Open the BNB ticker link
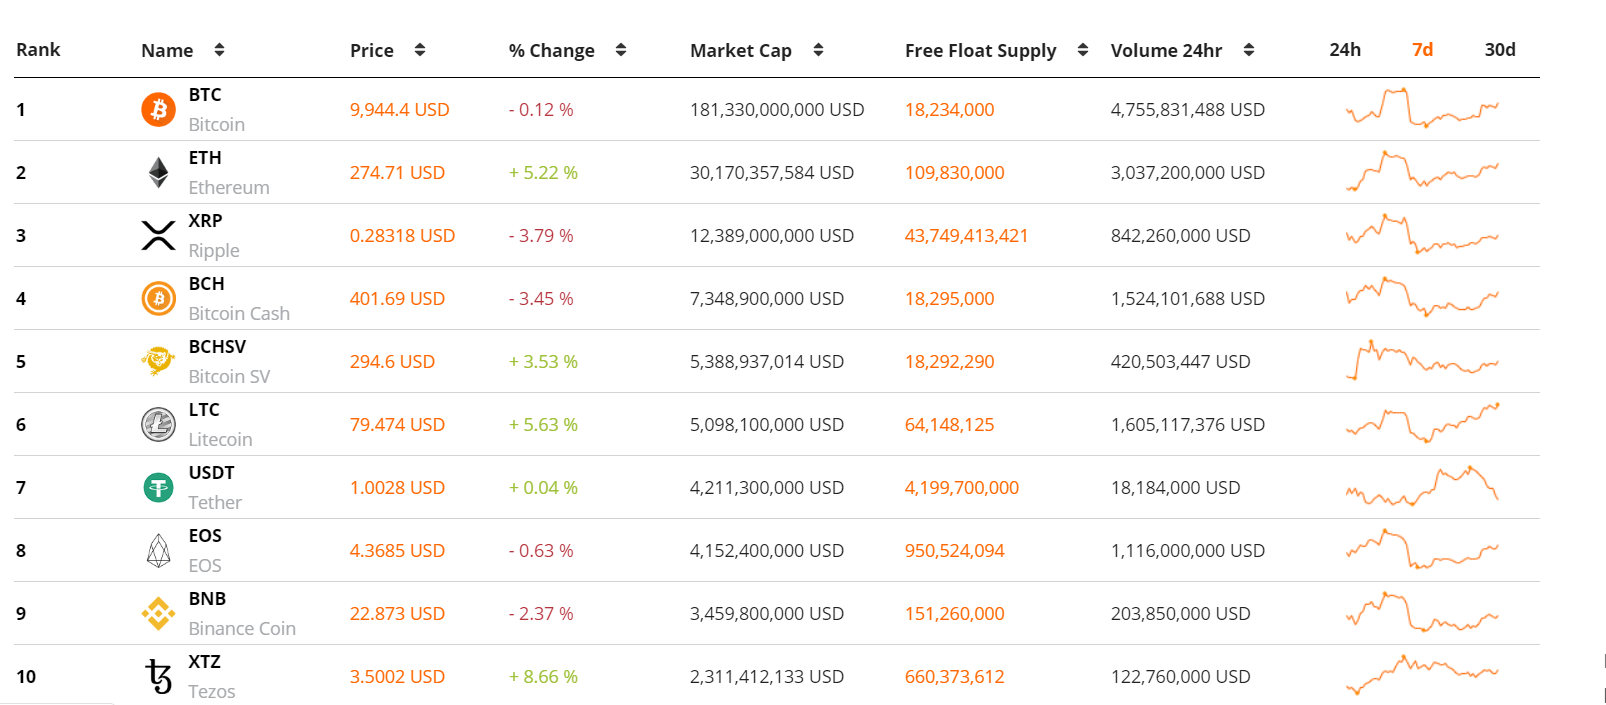Viewport: 1606px width, 705px height. tap(207, 599)
